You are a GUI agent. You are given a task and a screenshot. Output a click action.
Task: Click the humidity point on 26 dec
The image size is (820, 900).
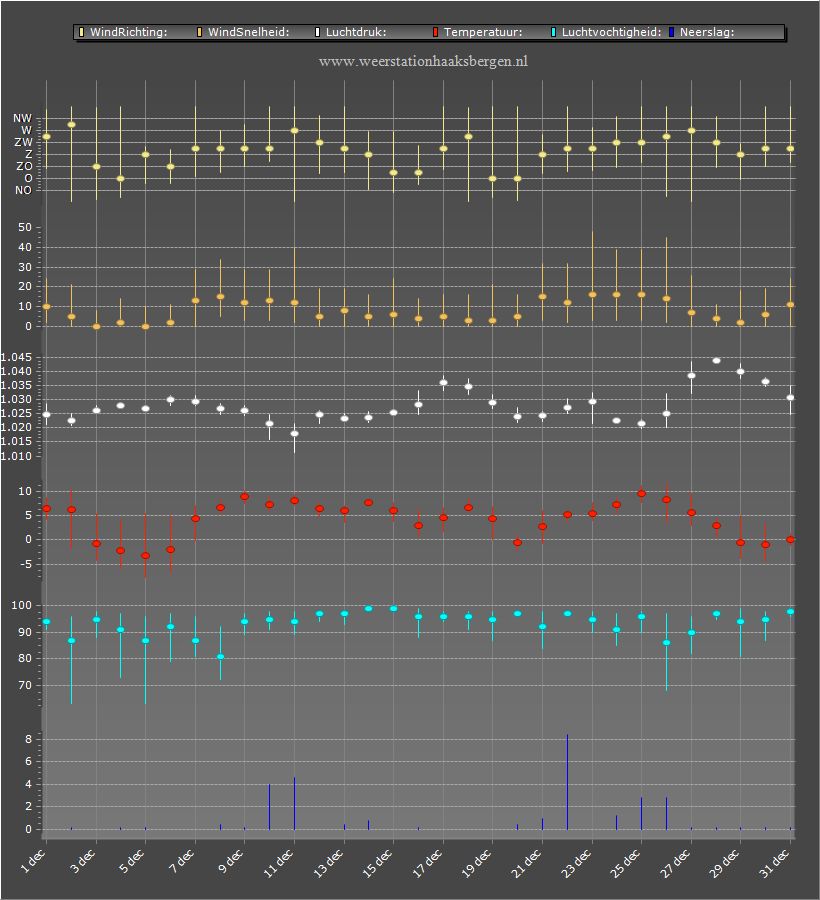click(x=667, y=643)
